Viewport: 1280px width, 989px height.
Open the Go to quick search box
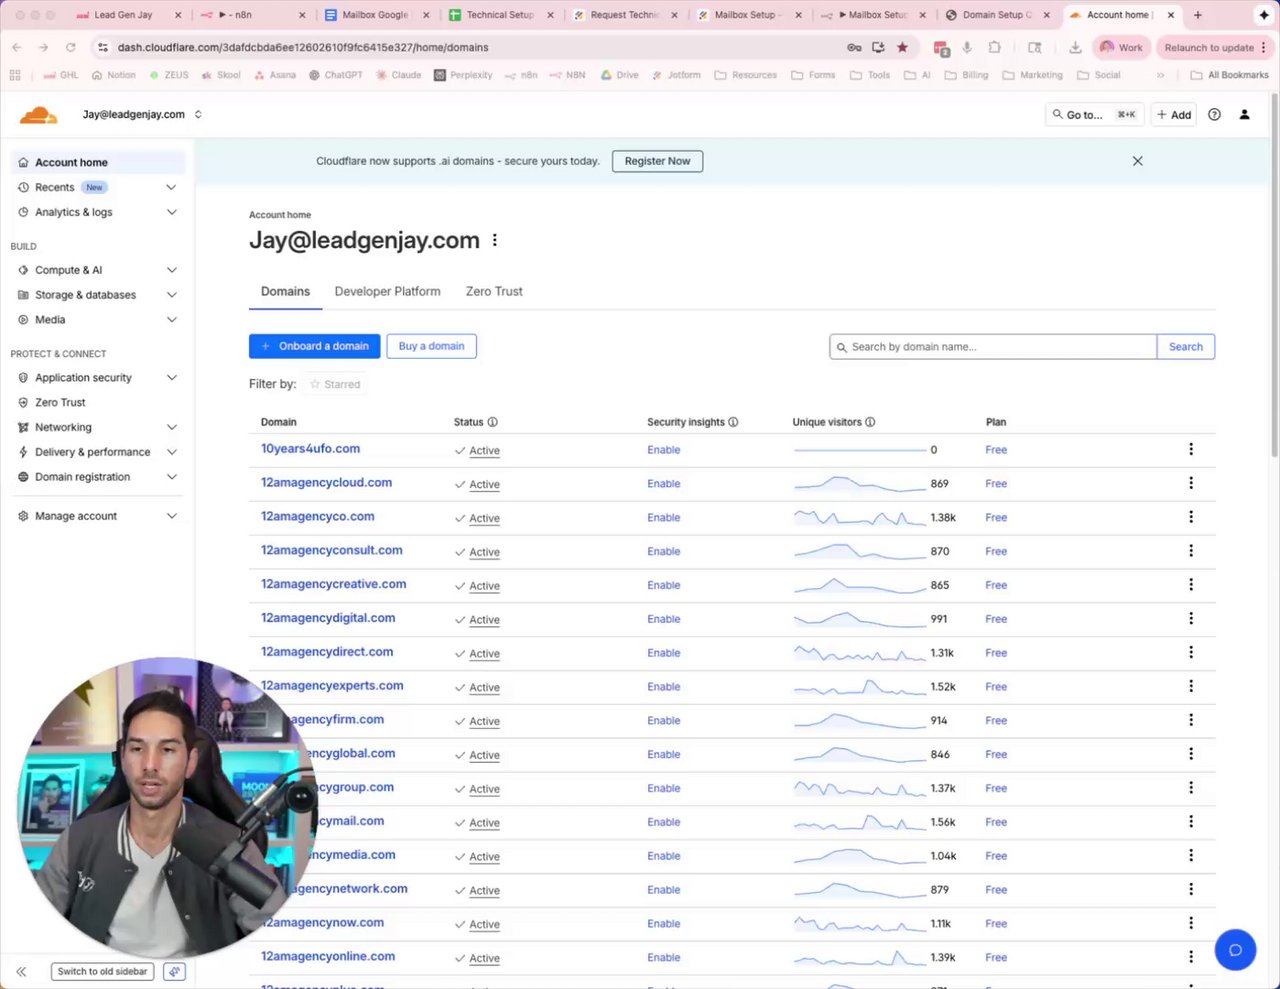click(x=1093, y=115)
